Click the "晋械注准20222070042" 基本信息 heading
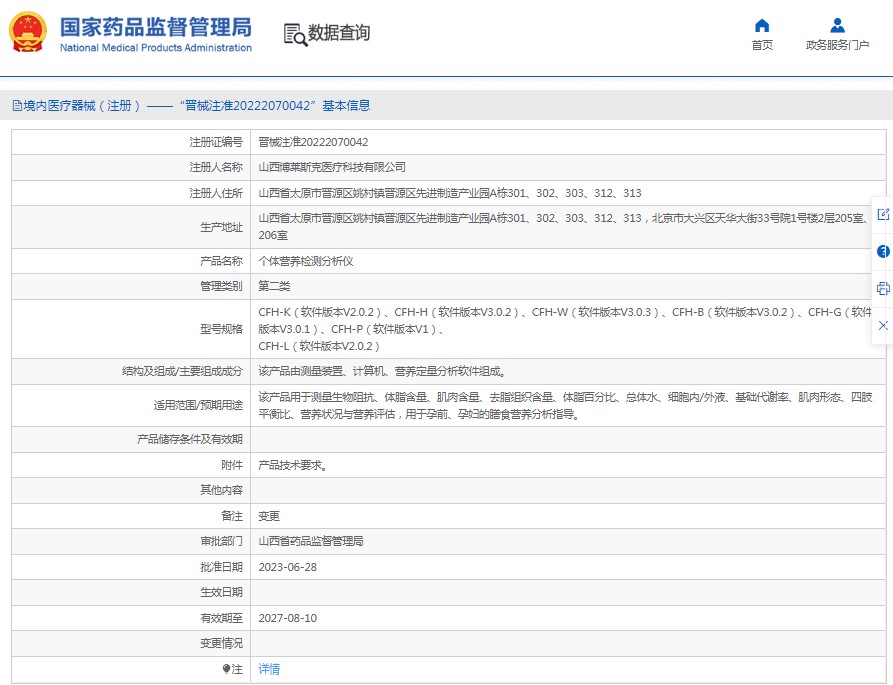The image size is (893, 685). pos(275,105)
